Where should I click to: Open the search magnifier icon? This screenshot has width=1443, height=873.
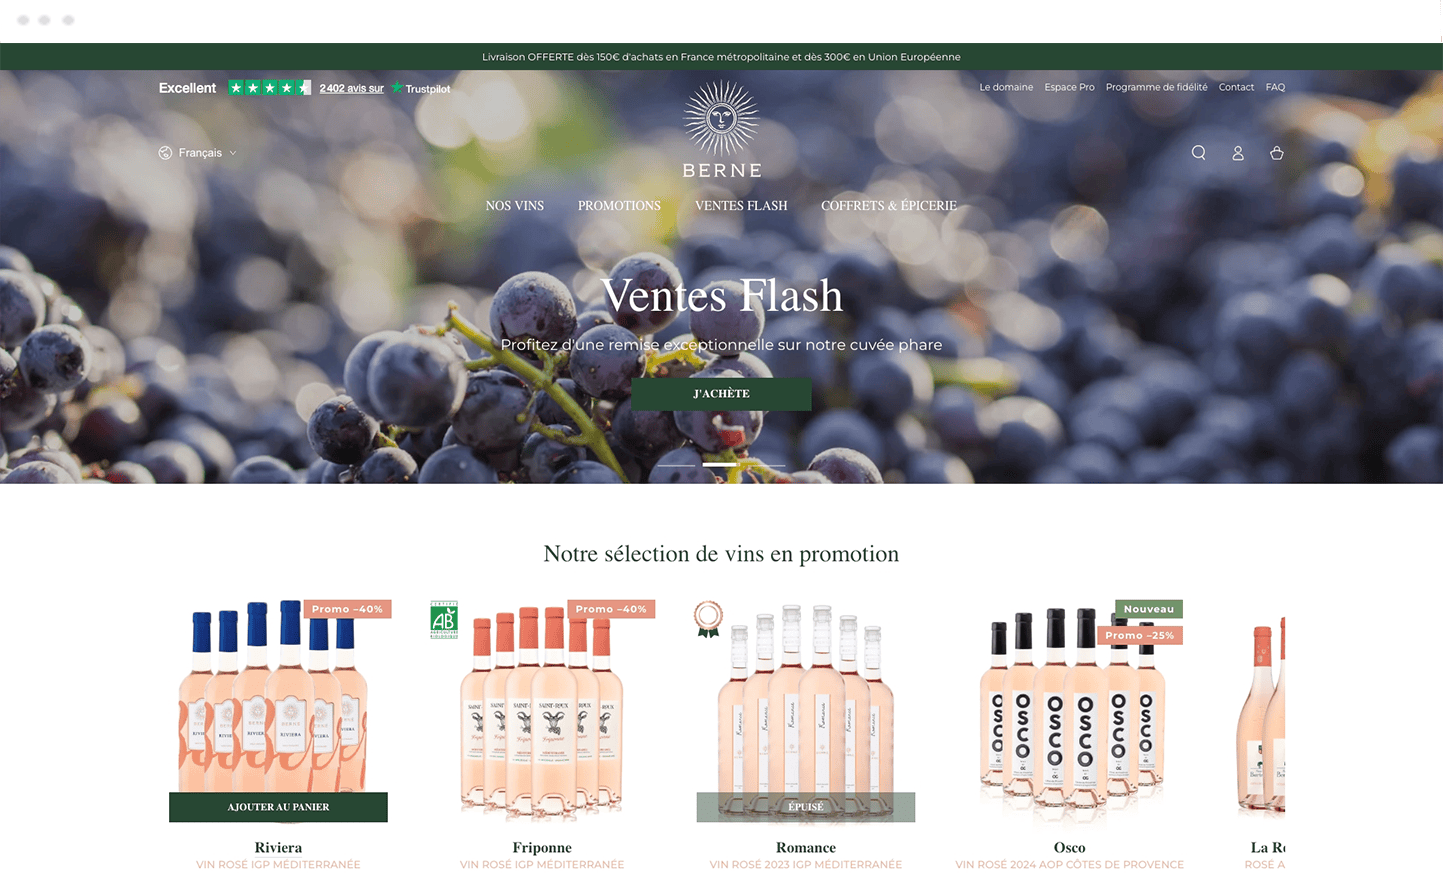tap(1198, 153)
